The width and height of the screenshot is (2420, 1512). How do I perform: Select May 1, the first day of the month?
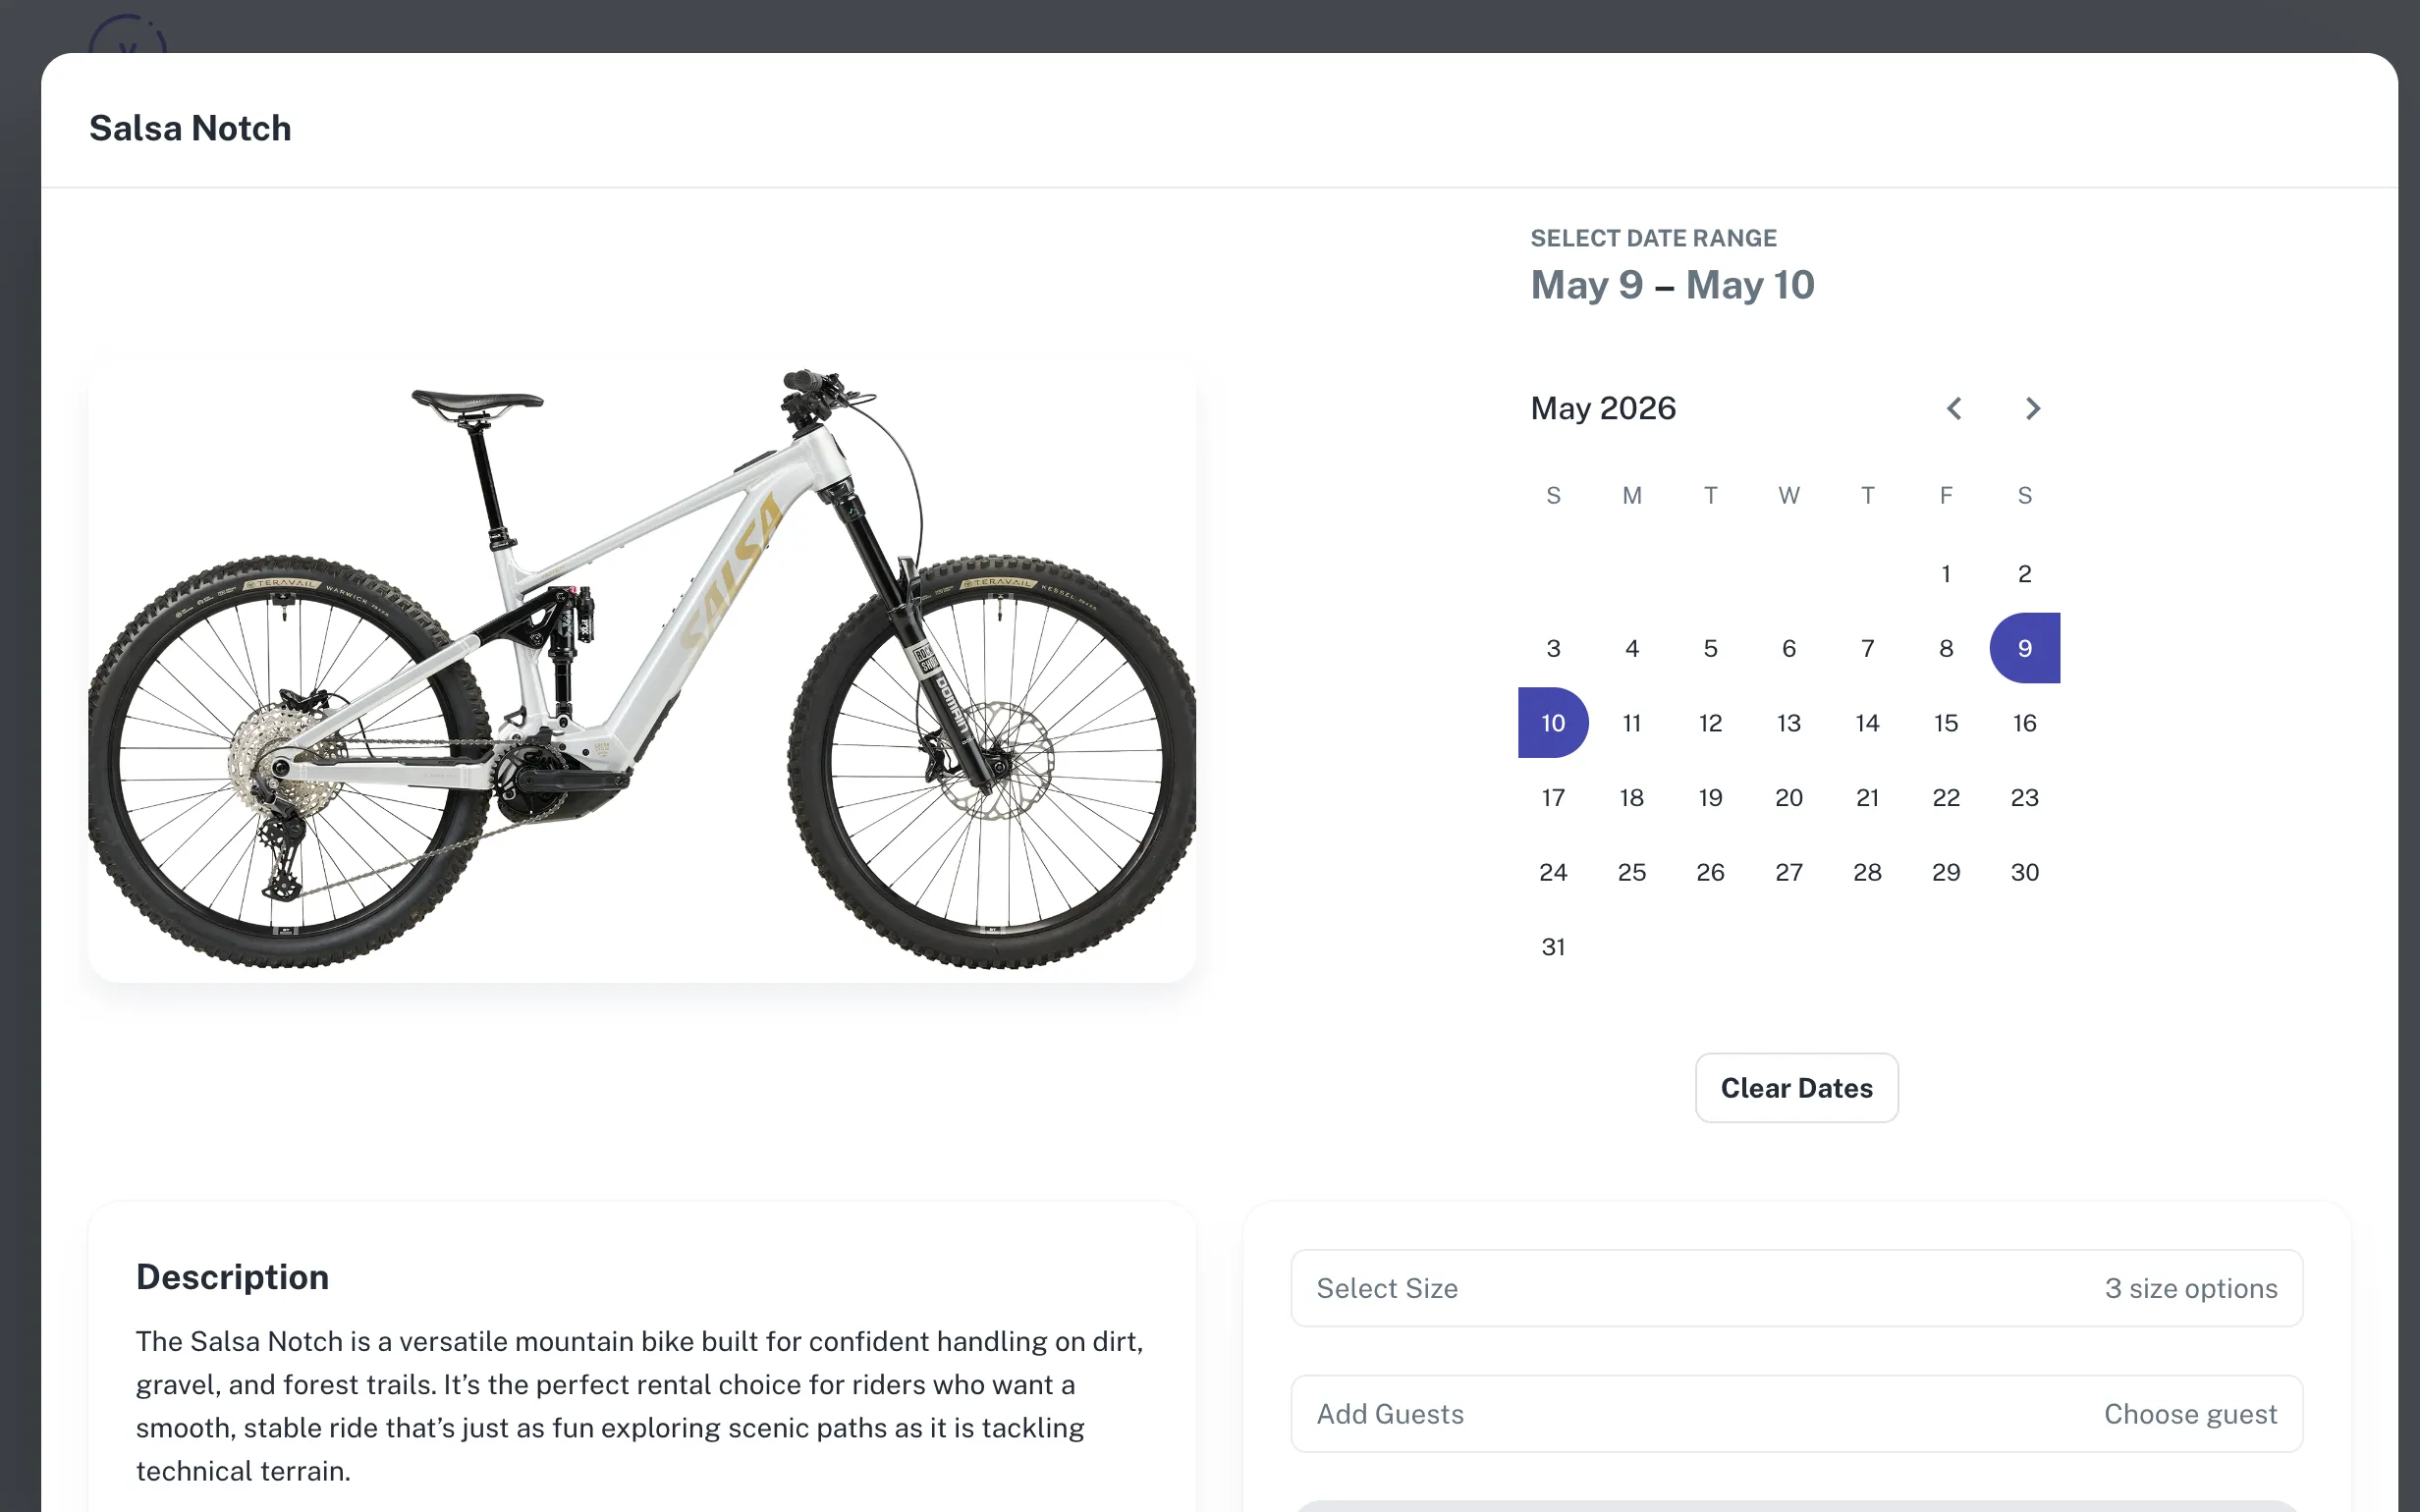pos(1946,573)
